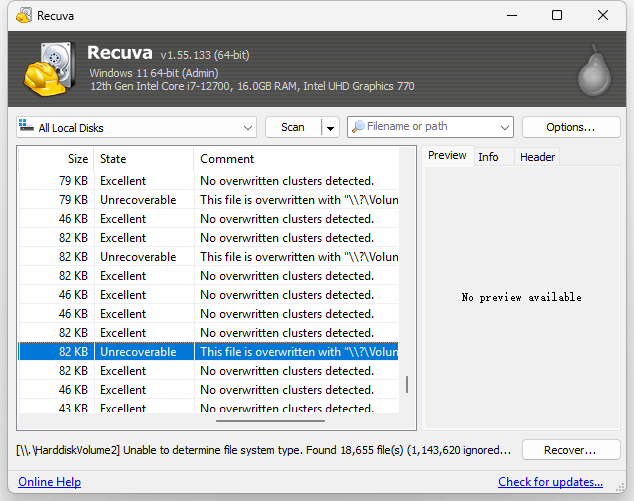
Task: Switch to the Preview tab
Action: [447, 156]
